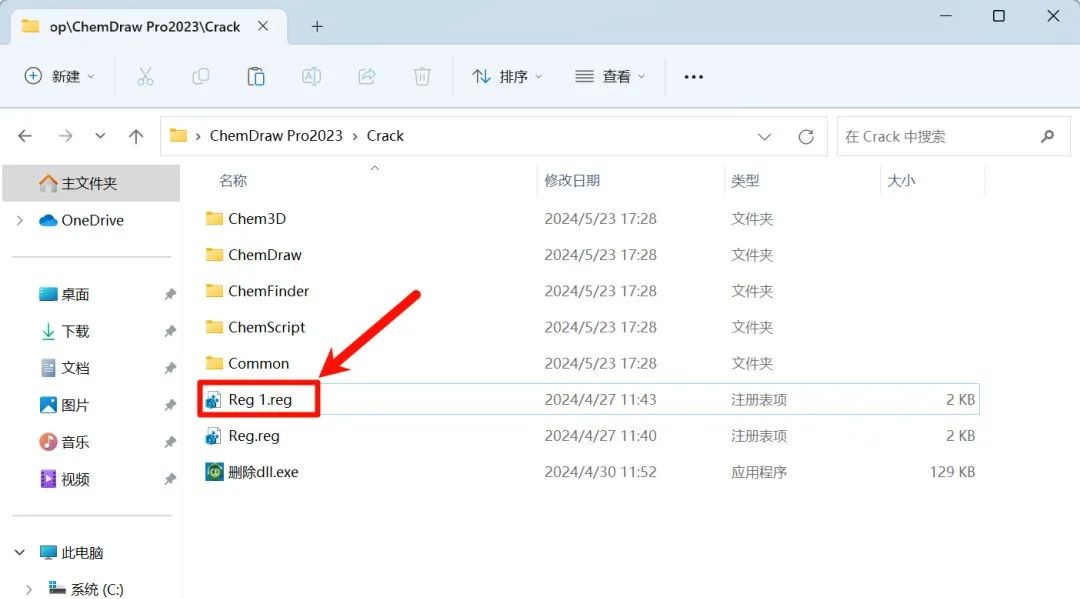Click the 删除dll.exe file name
The height and width of the screenshot is (599, 1080).
point(263,472)
